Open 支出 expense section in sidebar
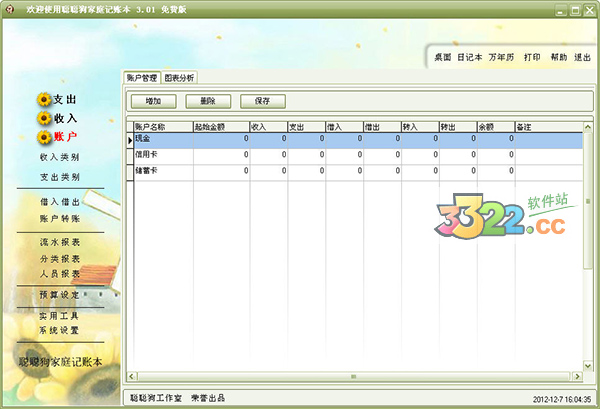The width and height of the screenshot is (600, 409). (64, 99)
